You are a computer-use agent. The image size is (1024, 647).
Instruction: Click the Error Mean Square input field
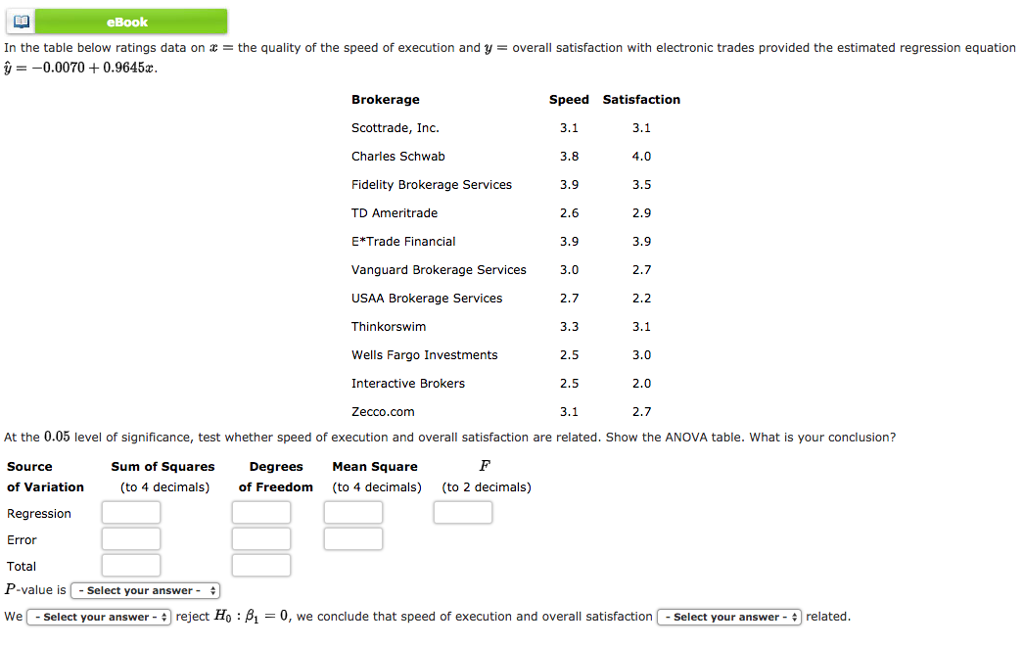click(352, 538)
